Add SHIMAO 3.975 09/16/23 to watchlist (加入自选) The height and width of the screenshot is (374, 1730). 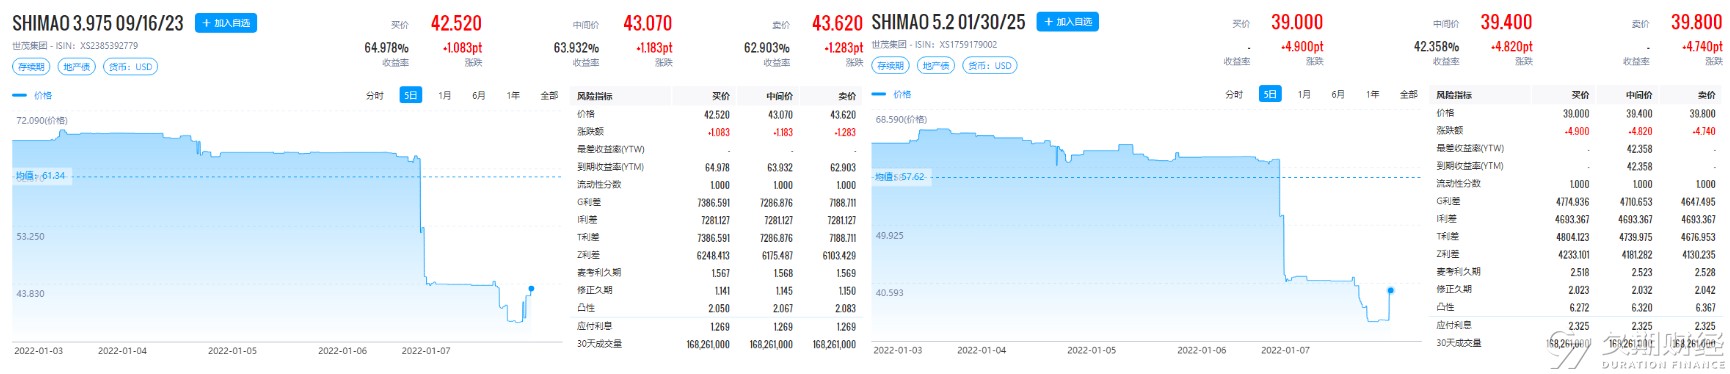click(226, 23)
